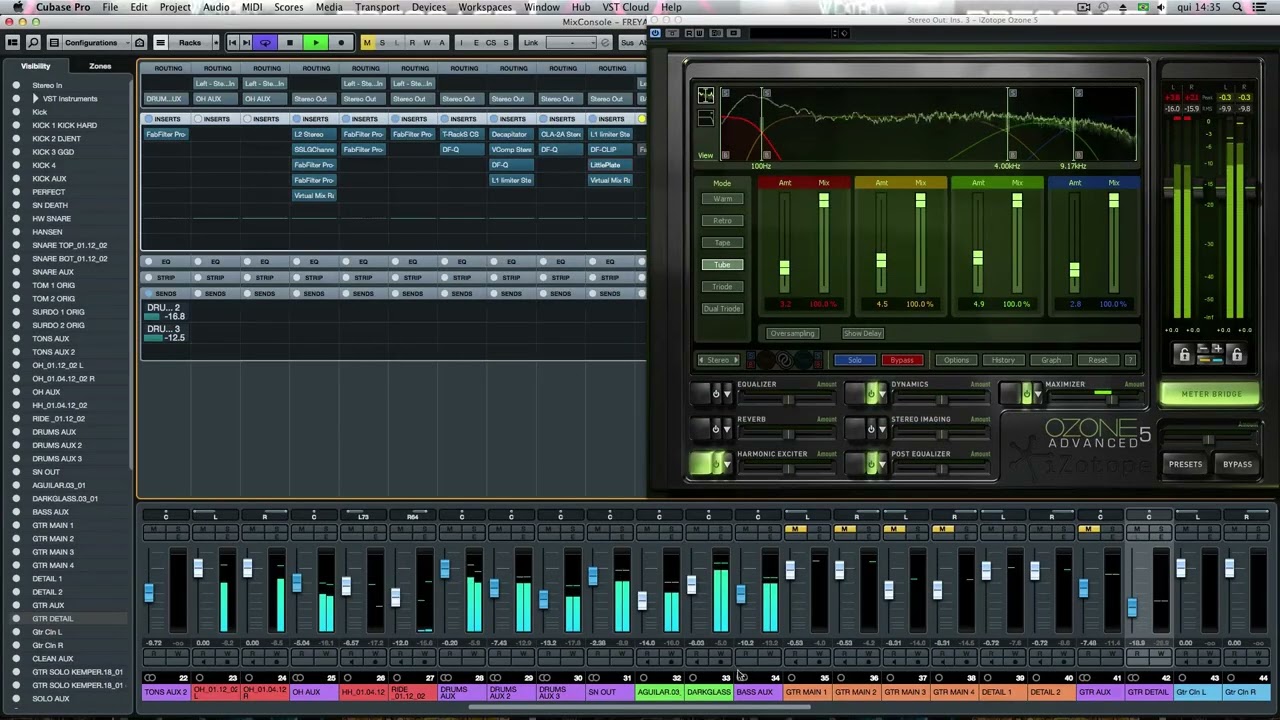1280x720 pixels.
Task: Toggle visibility dot for KICK 2 DJENT
Action: point(16,139)
